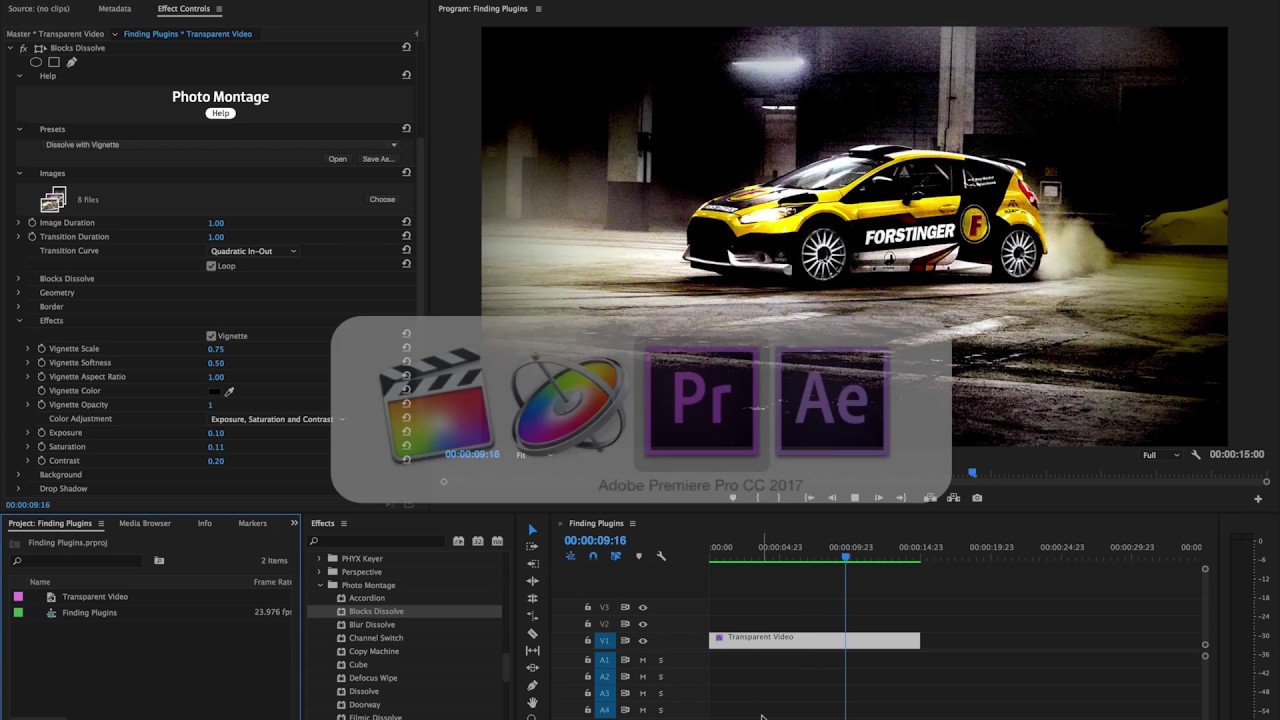Solo audio track A2
This screenshot has width=1280, height=720.
660,677
